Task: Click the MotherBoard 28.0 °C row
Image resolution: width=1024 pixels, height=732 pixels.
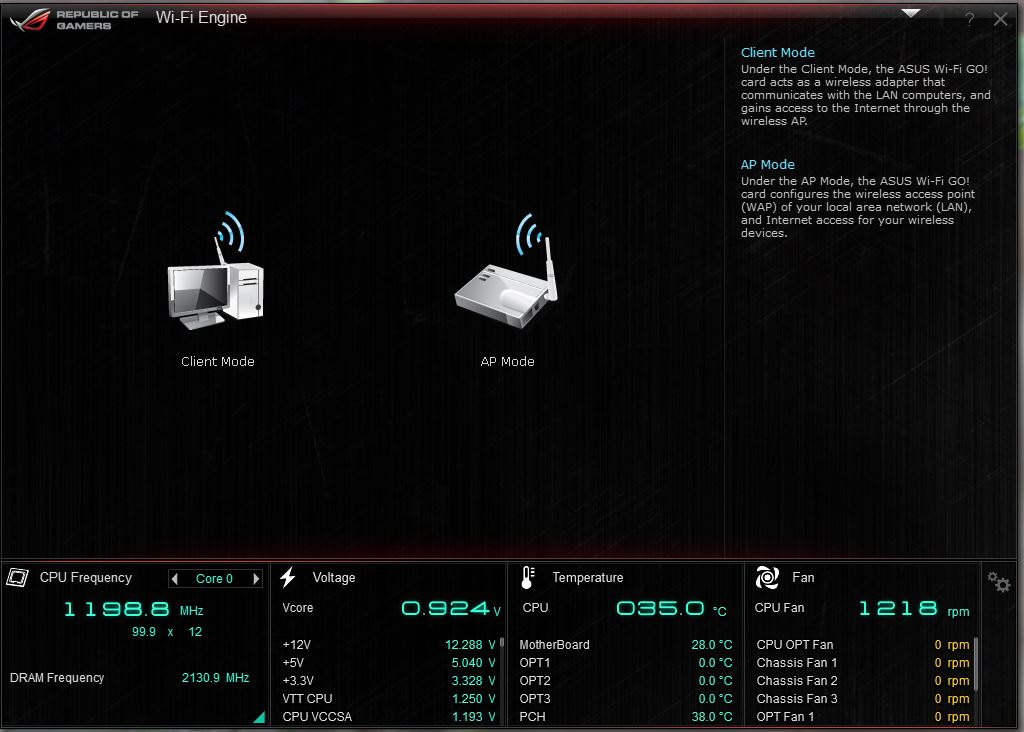Action: pos(626,645)
